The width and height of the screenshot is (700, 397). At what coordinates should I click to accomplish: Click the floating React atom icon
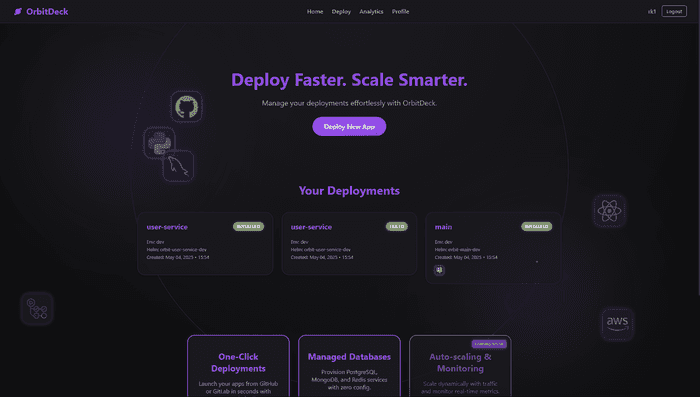click(609, 210)
